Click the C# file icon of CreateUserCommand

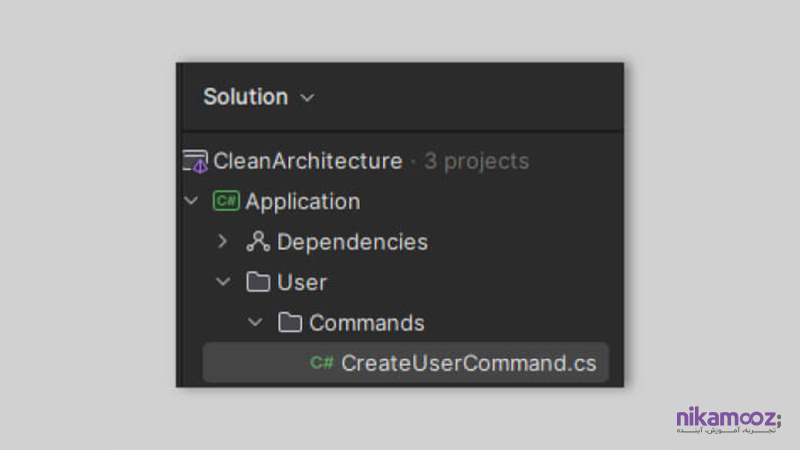(321, 362)
